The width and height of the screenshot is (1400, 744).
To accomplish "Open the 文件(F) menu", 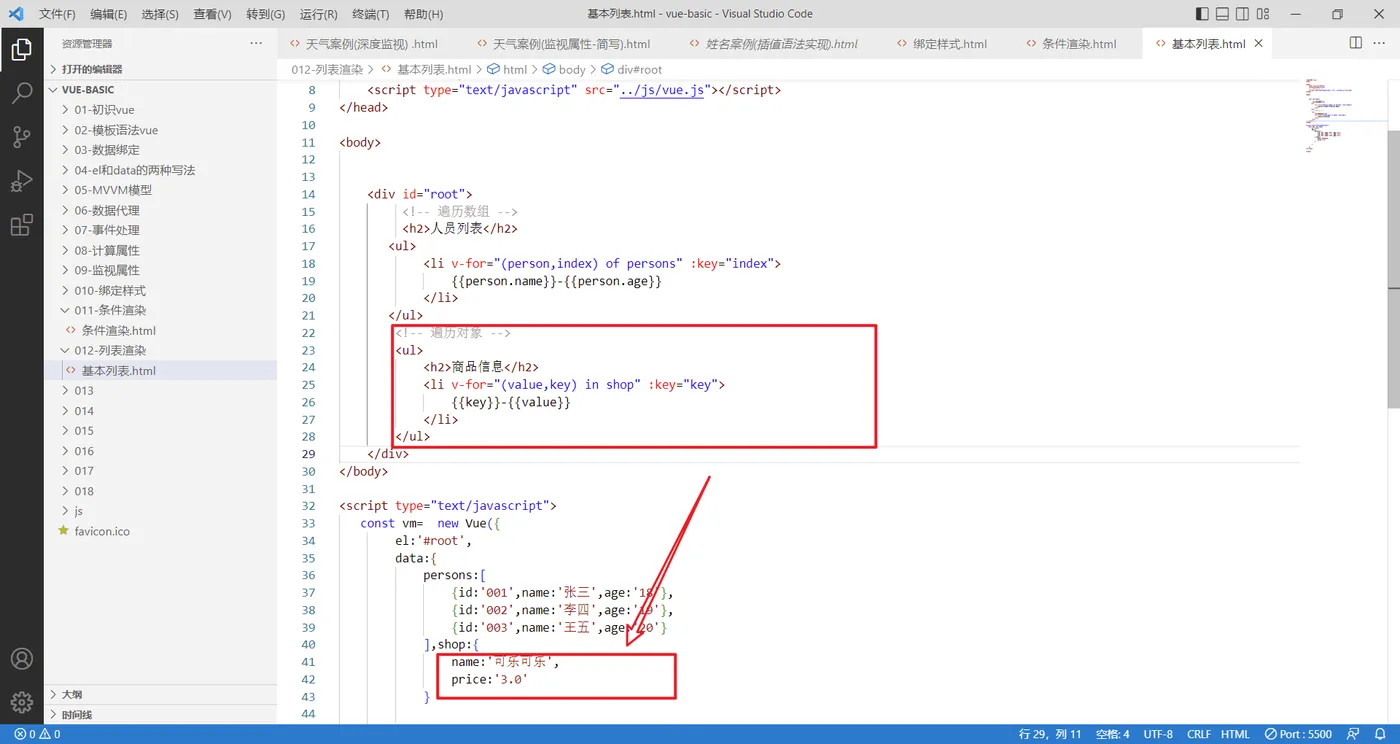I will coord(57,14).
